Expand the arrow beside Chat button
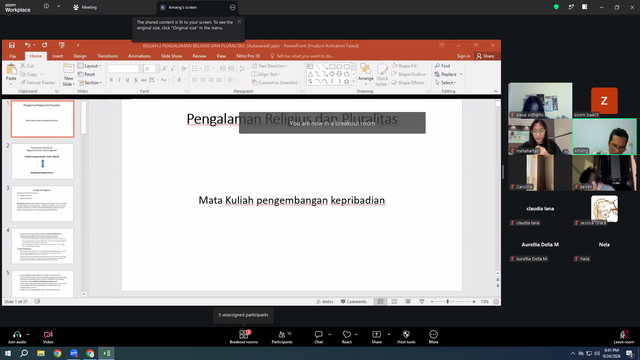The height and width of the screenshot is (360, 640). [329, 334]
